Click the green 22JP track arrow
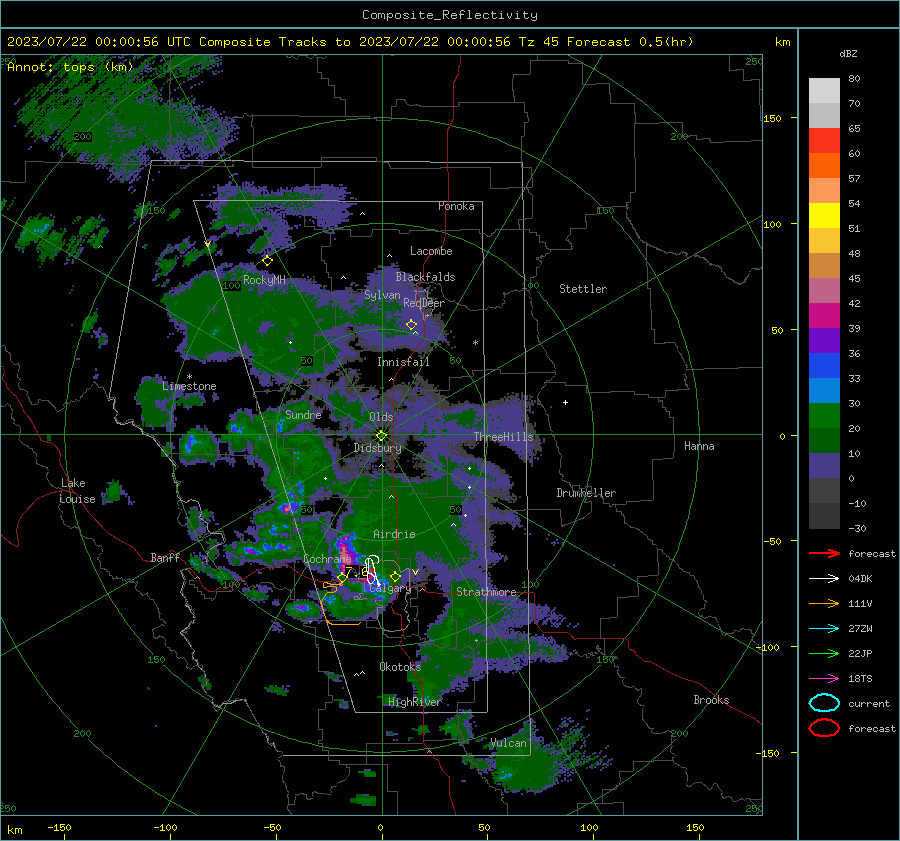900x841 pixels. coord(824,653)
